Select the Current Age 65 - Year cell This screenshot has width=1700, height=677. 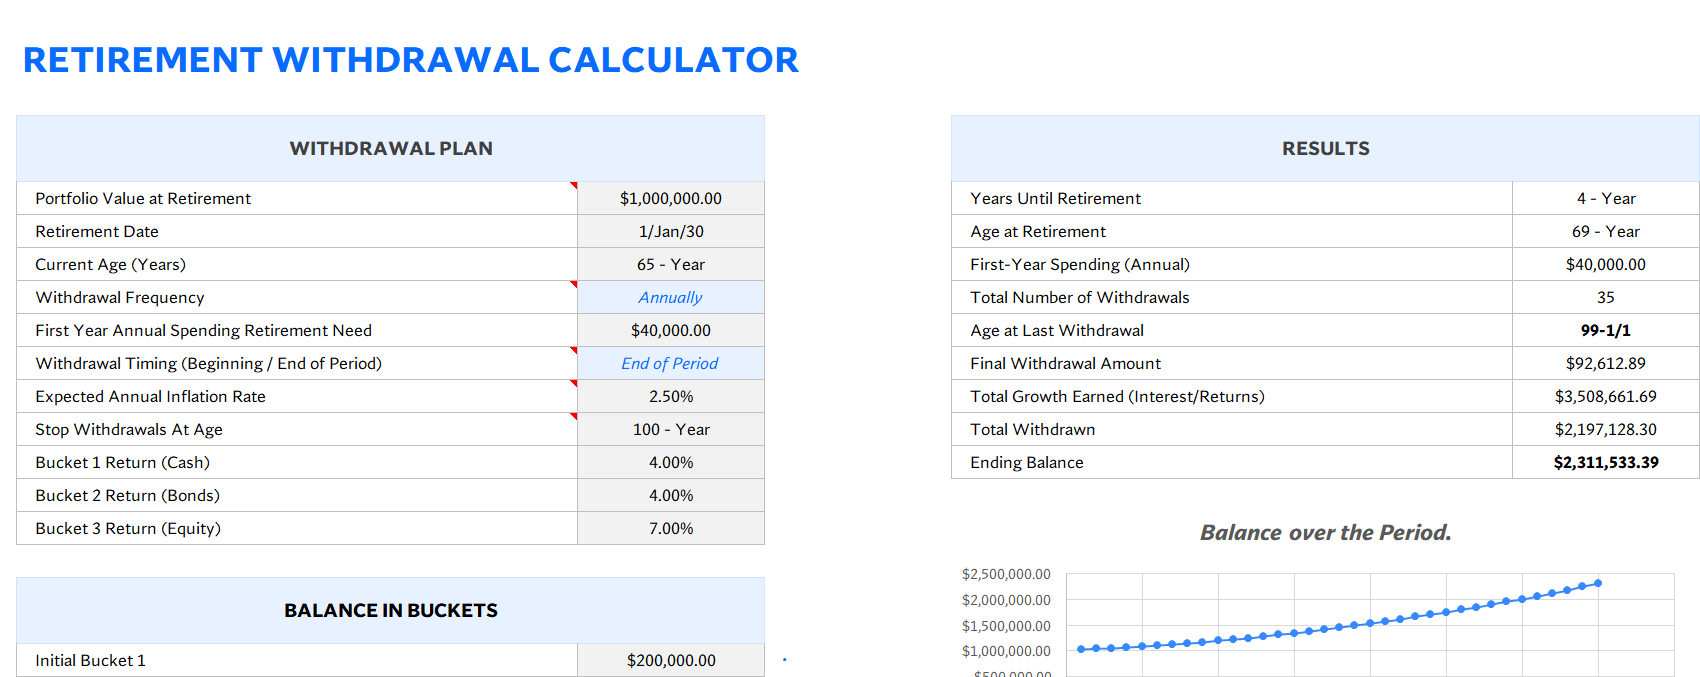[671, 264]
